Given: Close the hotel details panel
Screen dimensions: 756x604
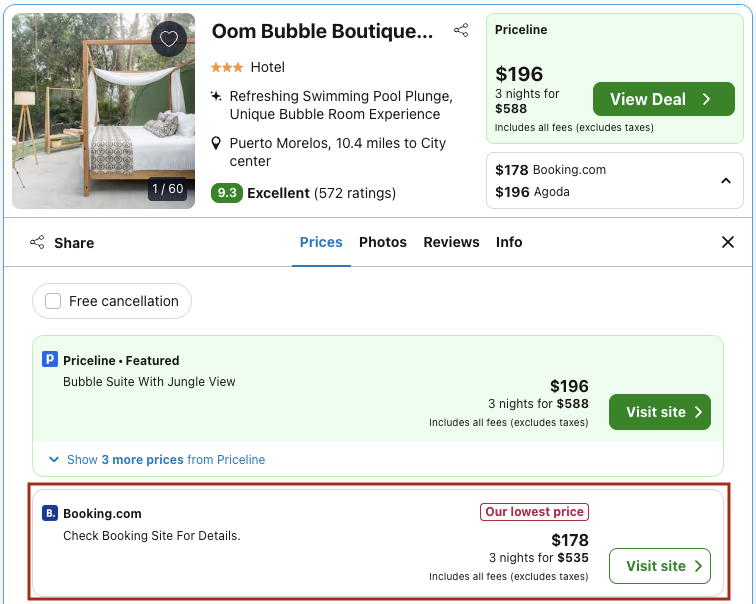Looking at the screenshot, I should tap(728, 242).
